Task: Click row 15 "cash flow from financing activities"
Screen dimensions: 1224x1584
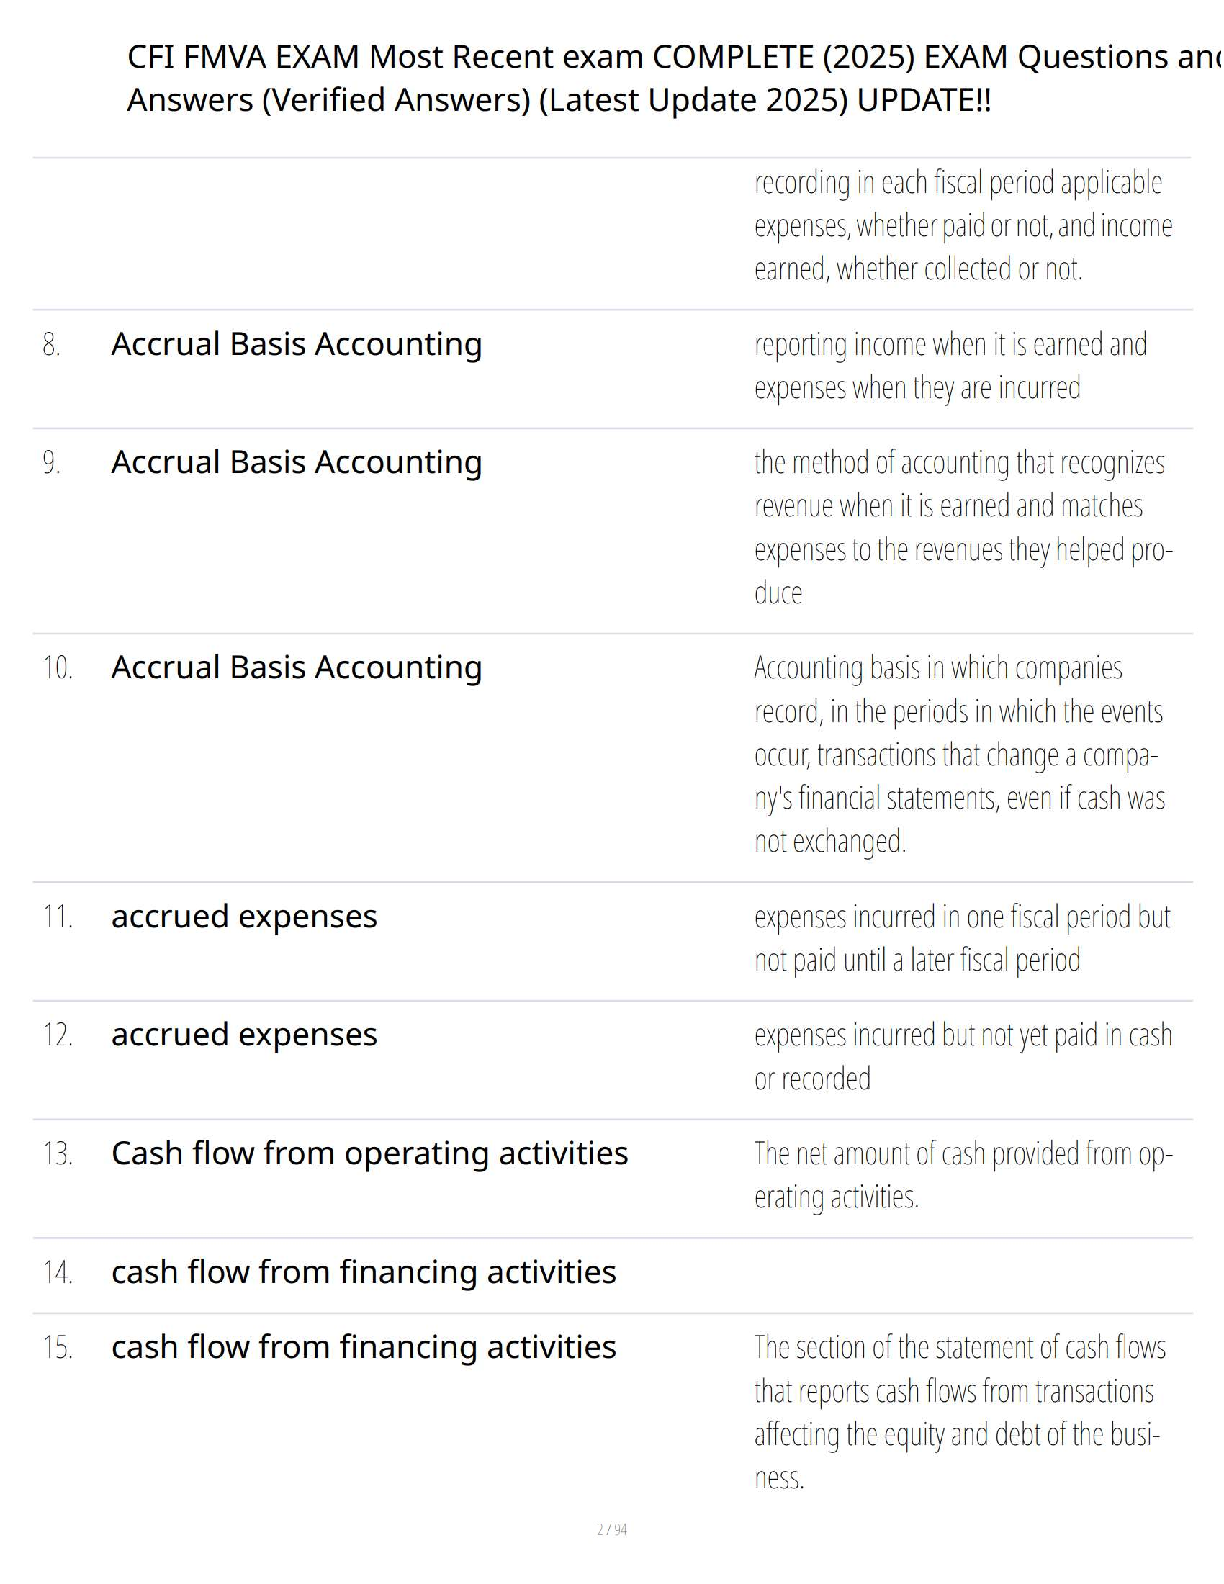Action: (363, 1347)
